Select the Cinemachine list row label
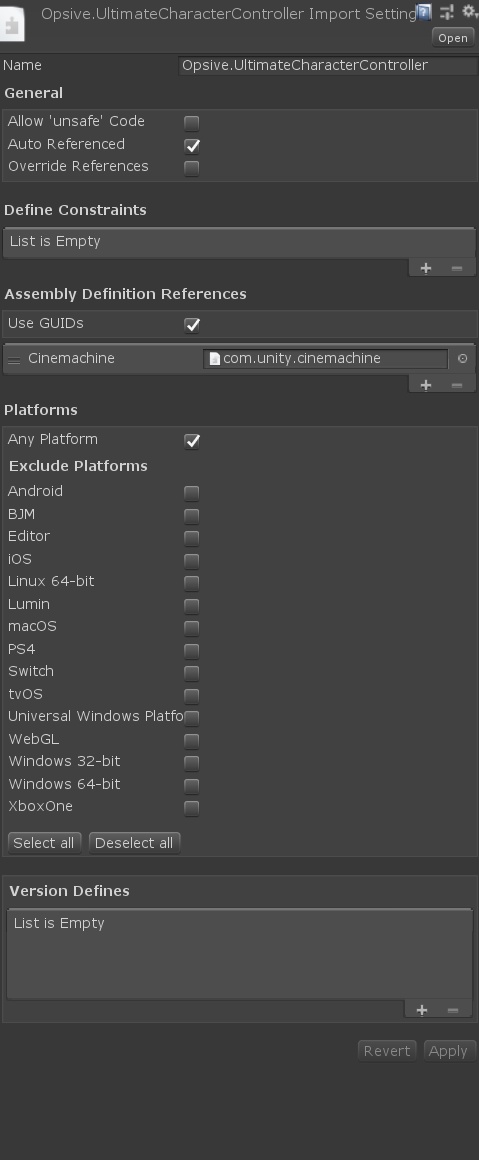The height and width of the screenshot is (1160, 479). click(71, 358)
